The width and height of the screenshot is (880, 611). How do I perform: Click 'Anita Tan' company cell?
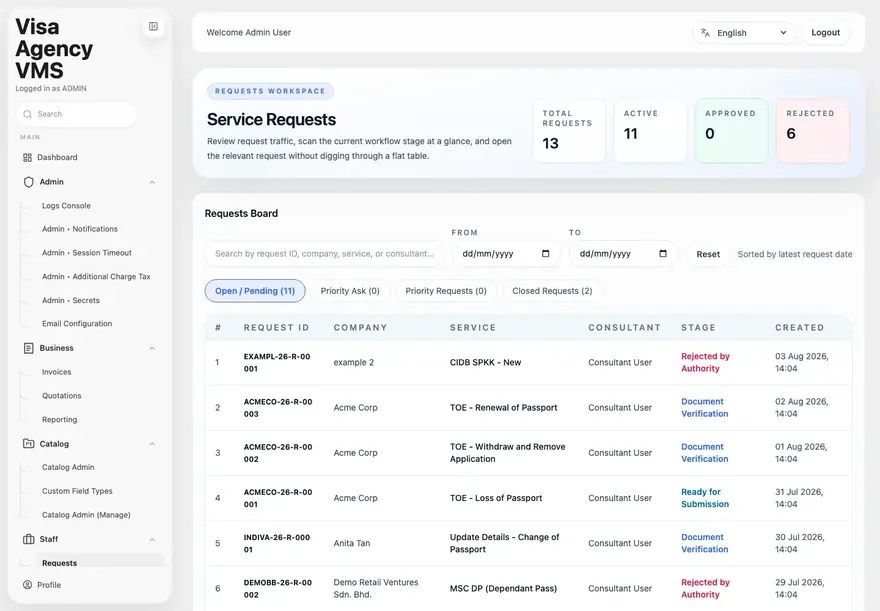pos(351,543)
